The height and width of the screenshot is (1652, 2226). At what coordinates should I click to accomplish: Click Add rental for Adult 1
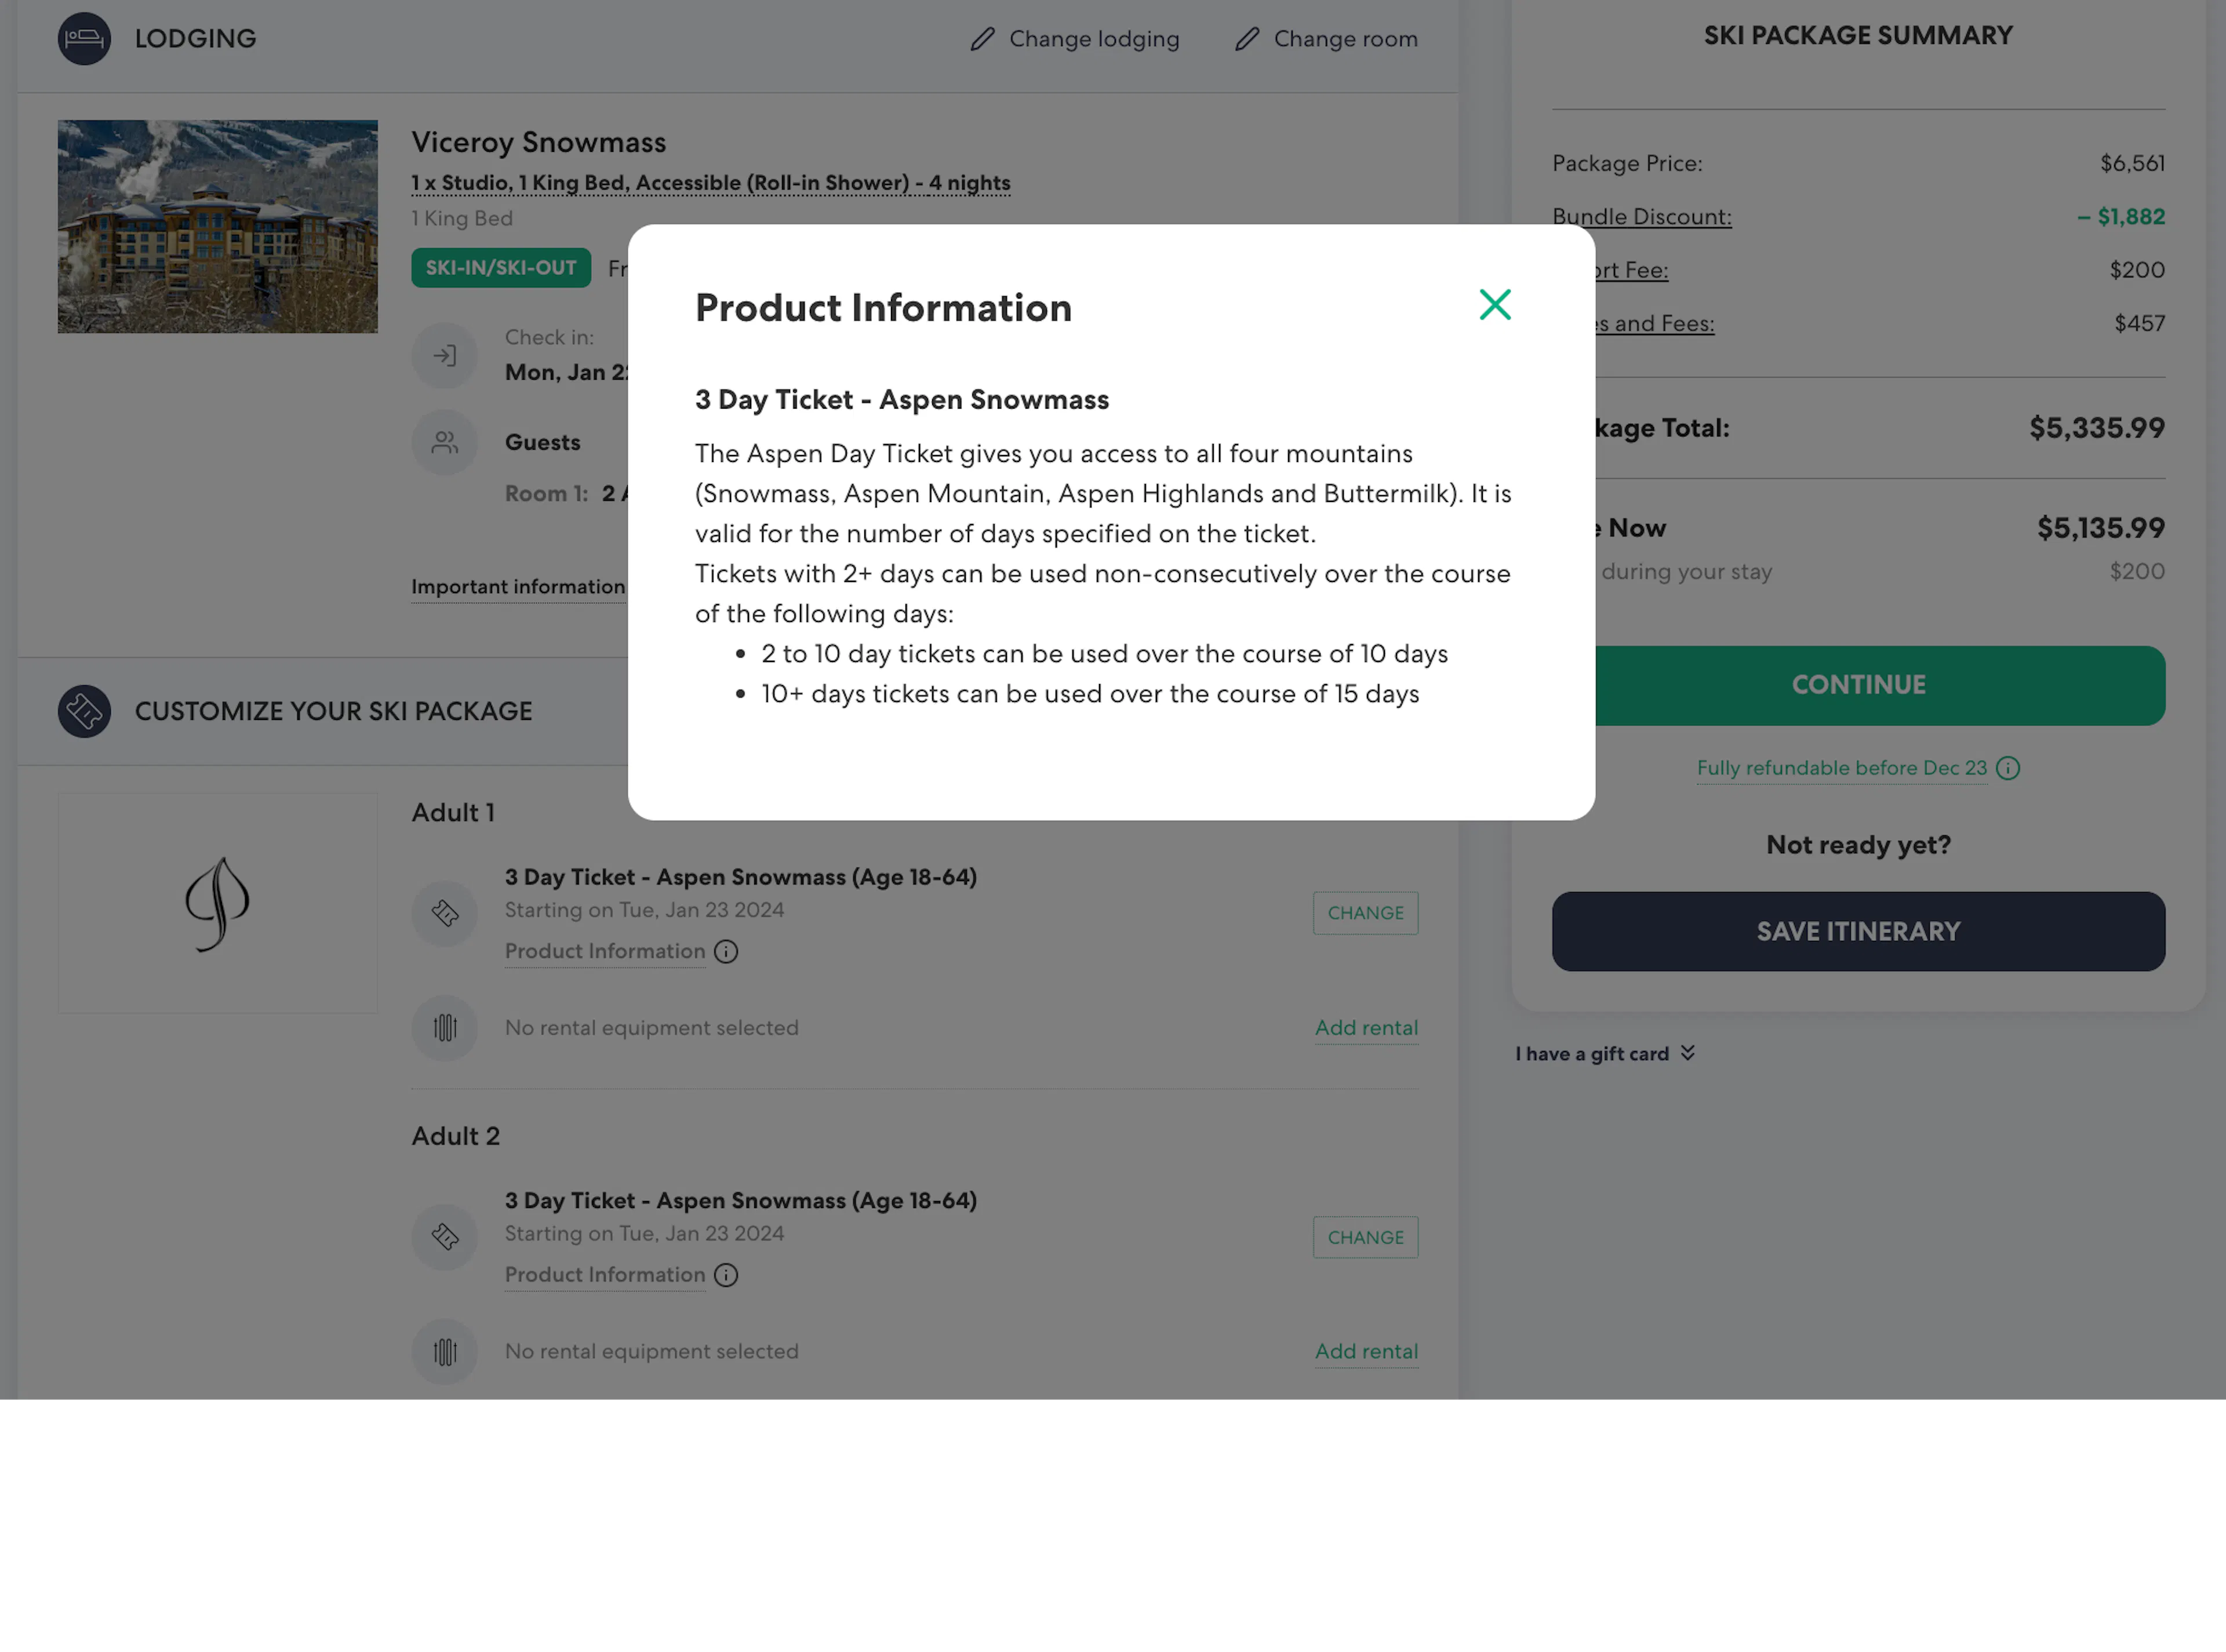coord(1365,1028)
